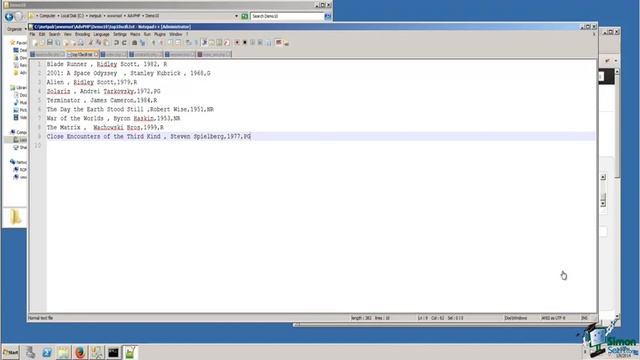Select Libraries in Explorer navigation pane
The width and height of the screenshot is (640, 360).
(x=19, y=87)
